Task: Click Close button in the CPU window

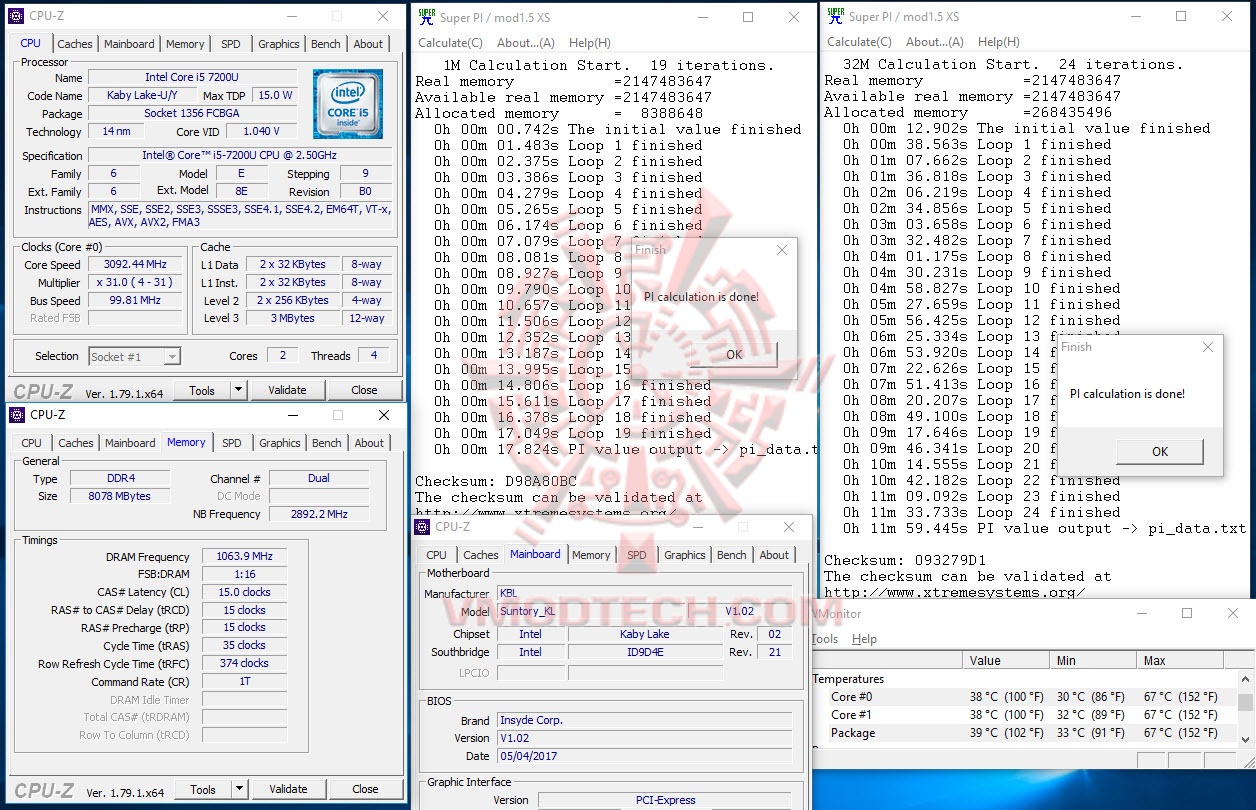Action: click(365, 390)
